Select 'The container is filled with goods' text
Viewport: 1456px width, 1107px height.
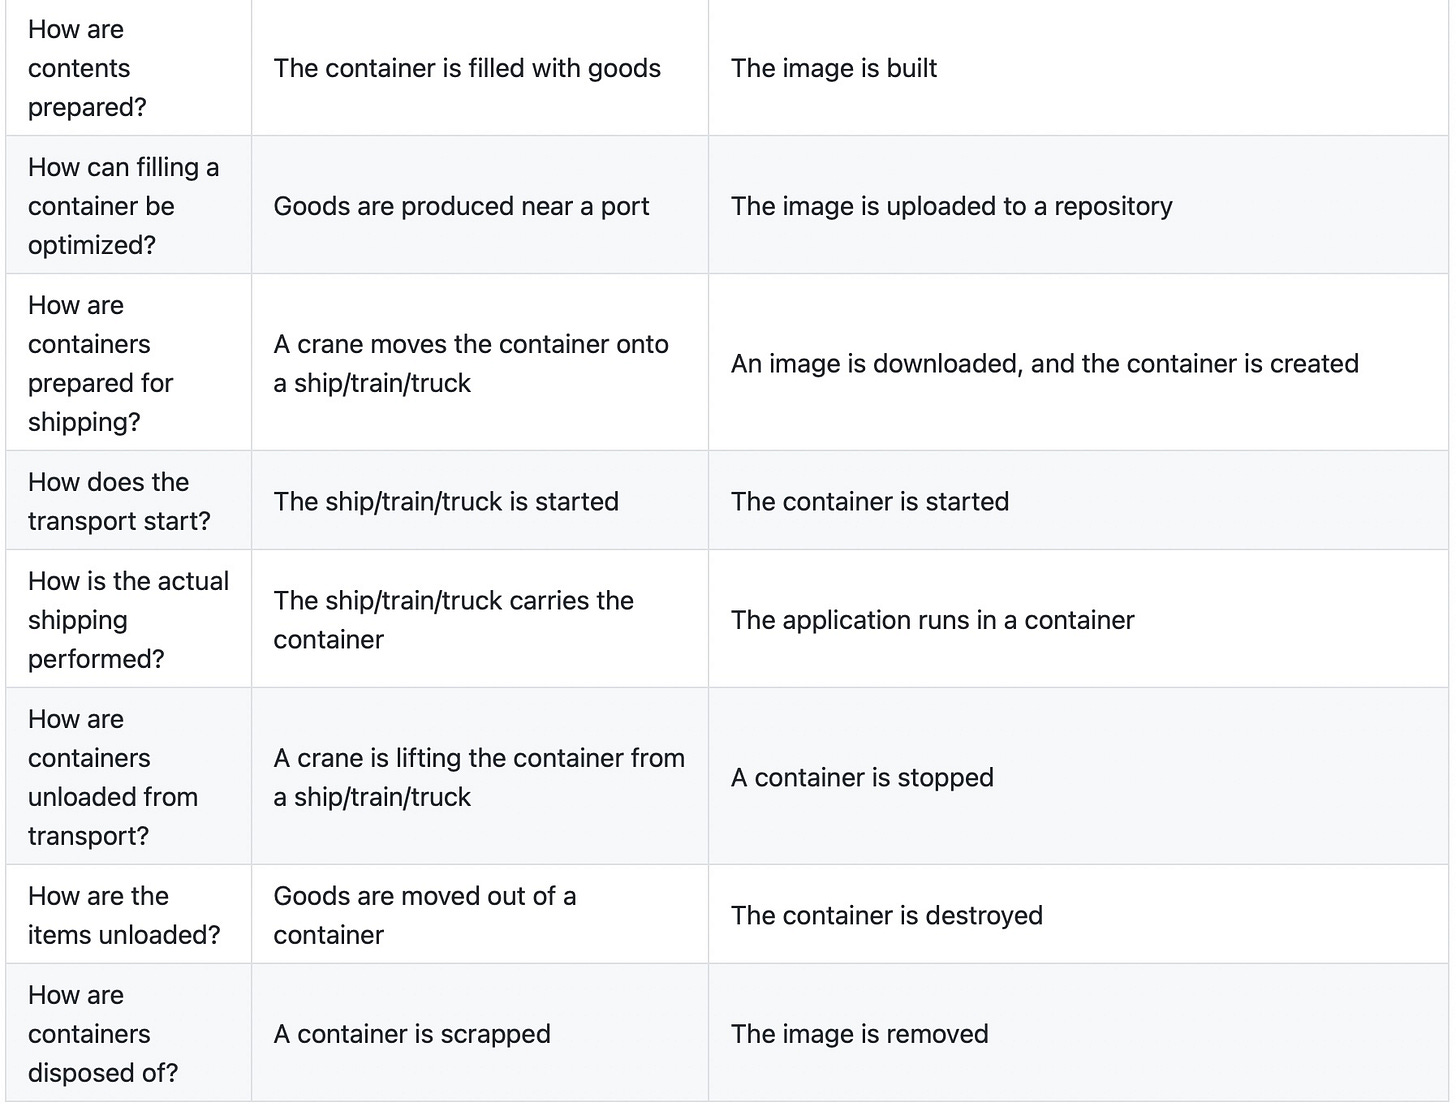[467, 68]
